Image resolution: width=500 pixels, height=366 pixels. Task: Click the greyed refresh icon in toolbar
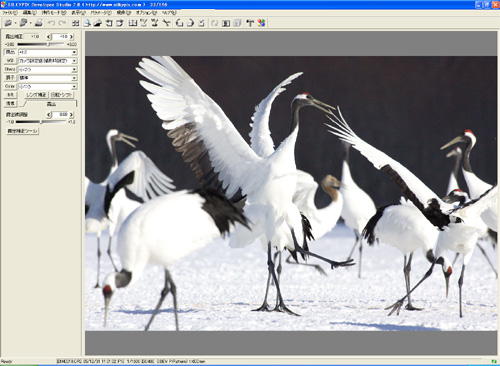coord(214,23)
